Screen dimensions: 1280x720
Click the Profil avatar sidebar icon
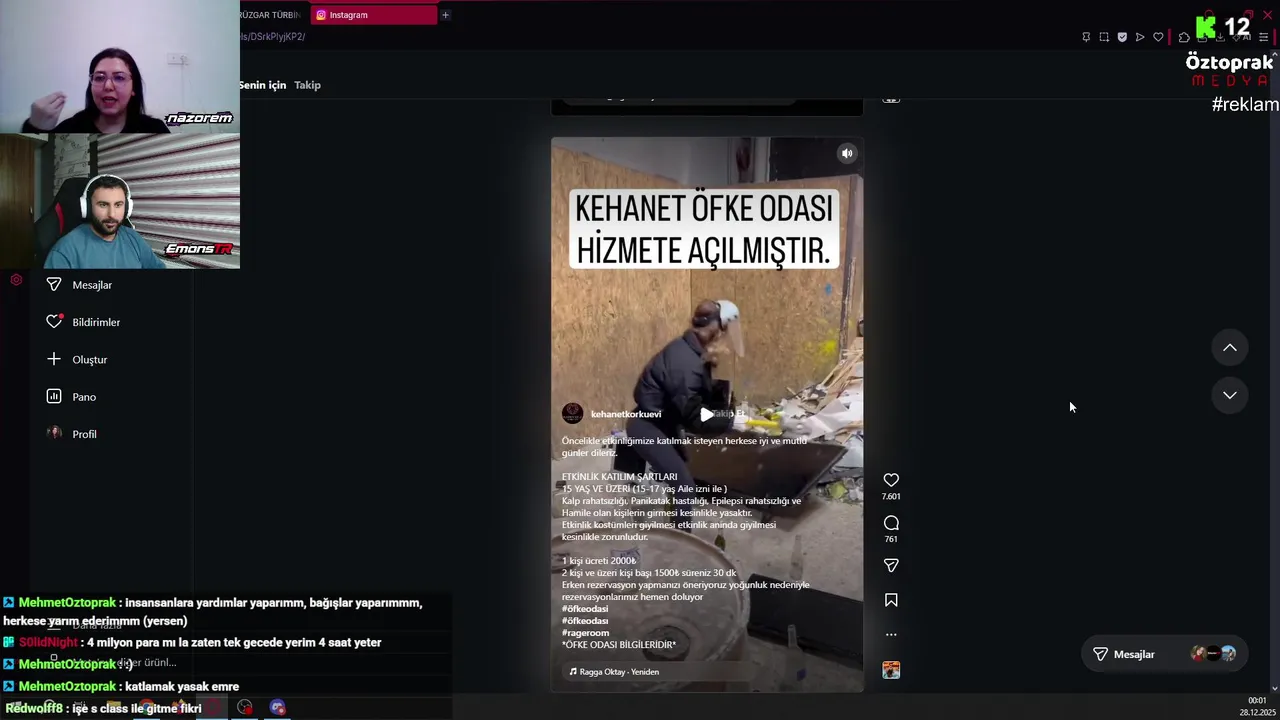pyautogui.click(x=54, y=433)
